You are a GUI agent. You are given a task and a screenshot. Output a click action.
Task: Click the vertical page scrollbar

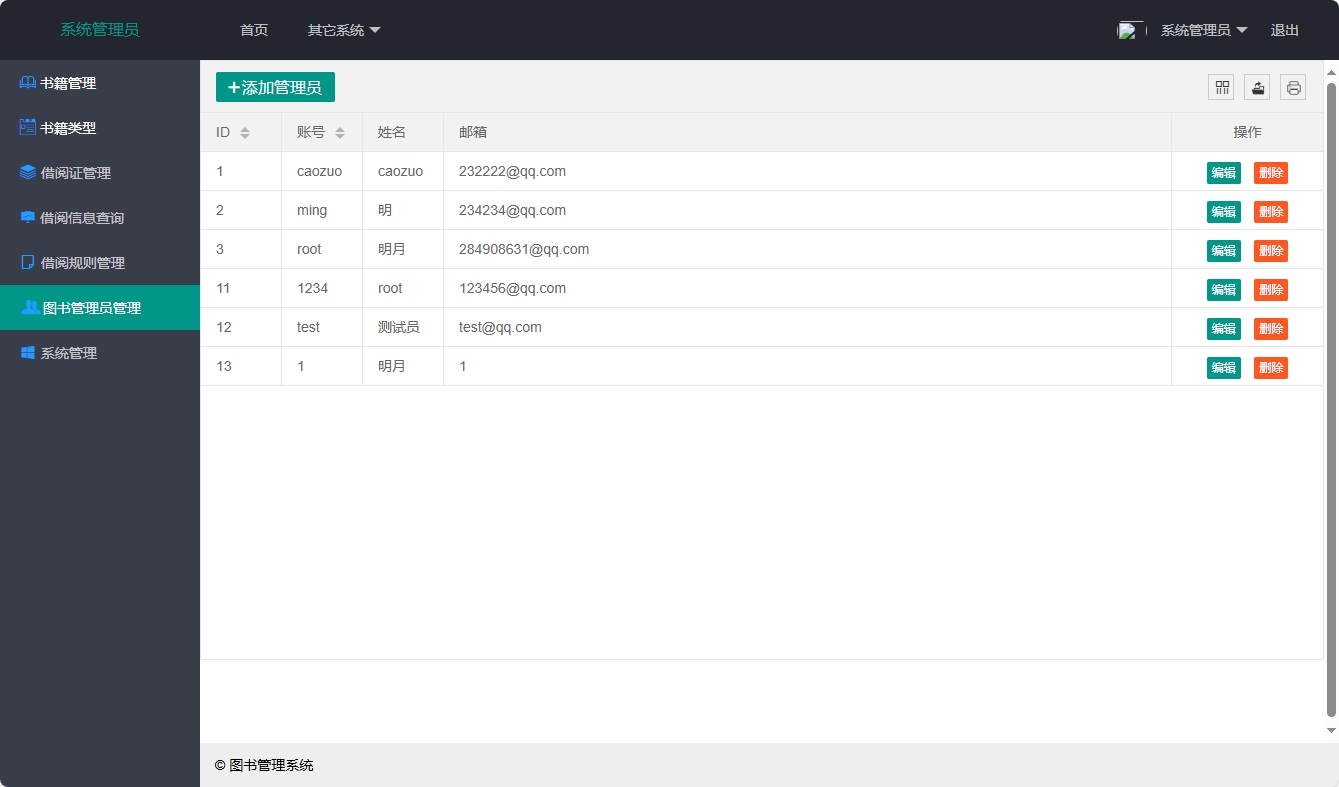coord(1331,400)
